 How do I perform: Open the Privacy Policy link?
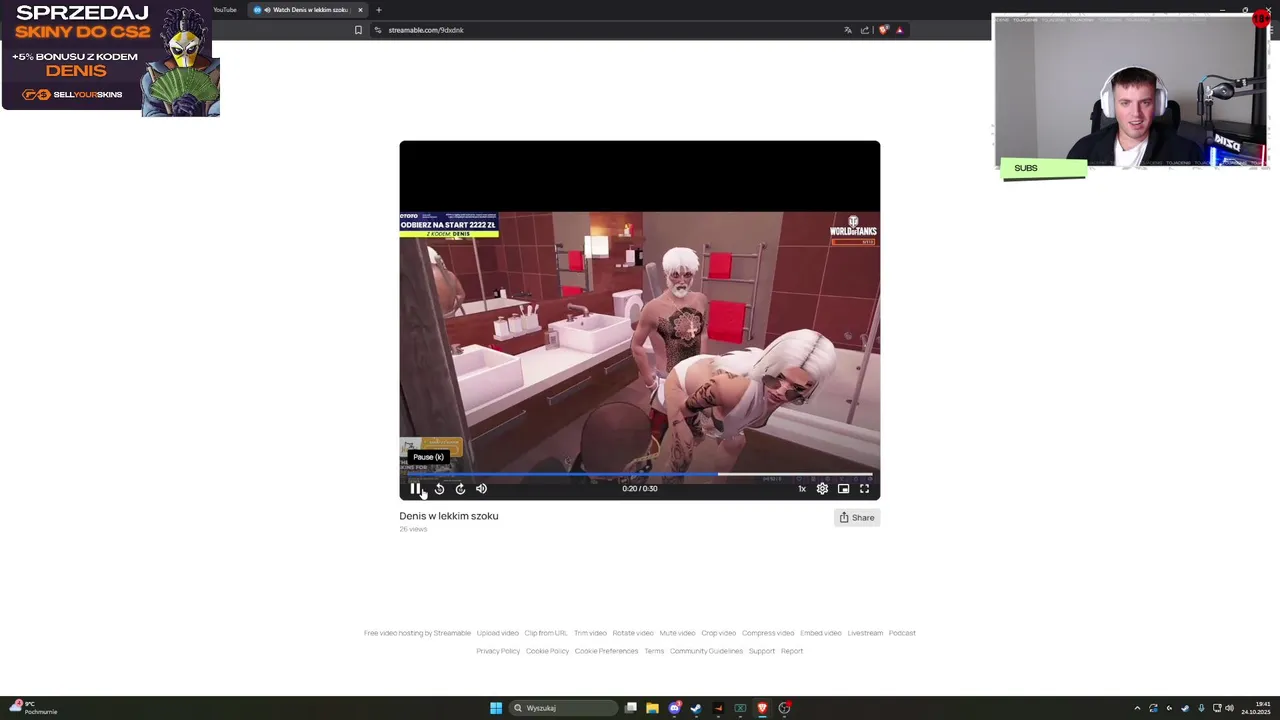tap(498, 651)
